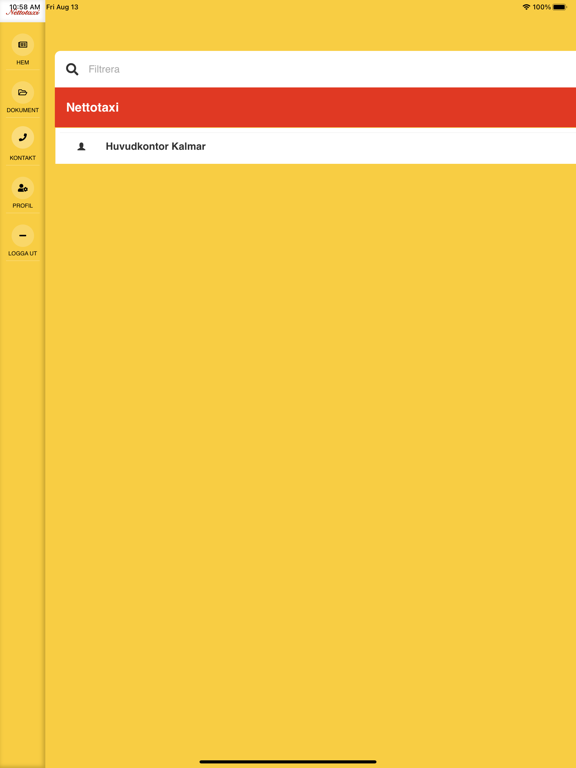
Task: Tap the Nettotaxi logo at top left
Action: (x=23, y=11)
